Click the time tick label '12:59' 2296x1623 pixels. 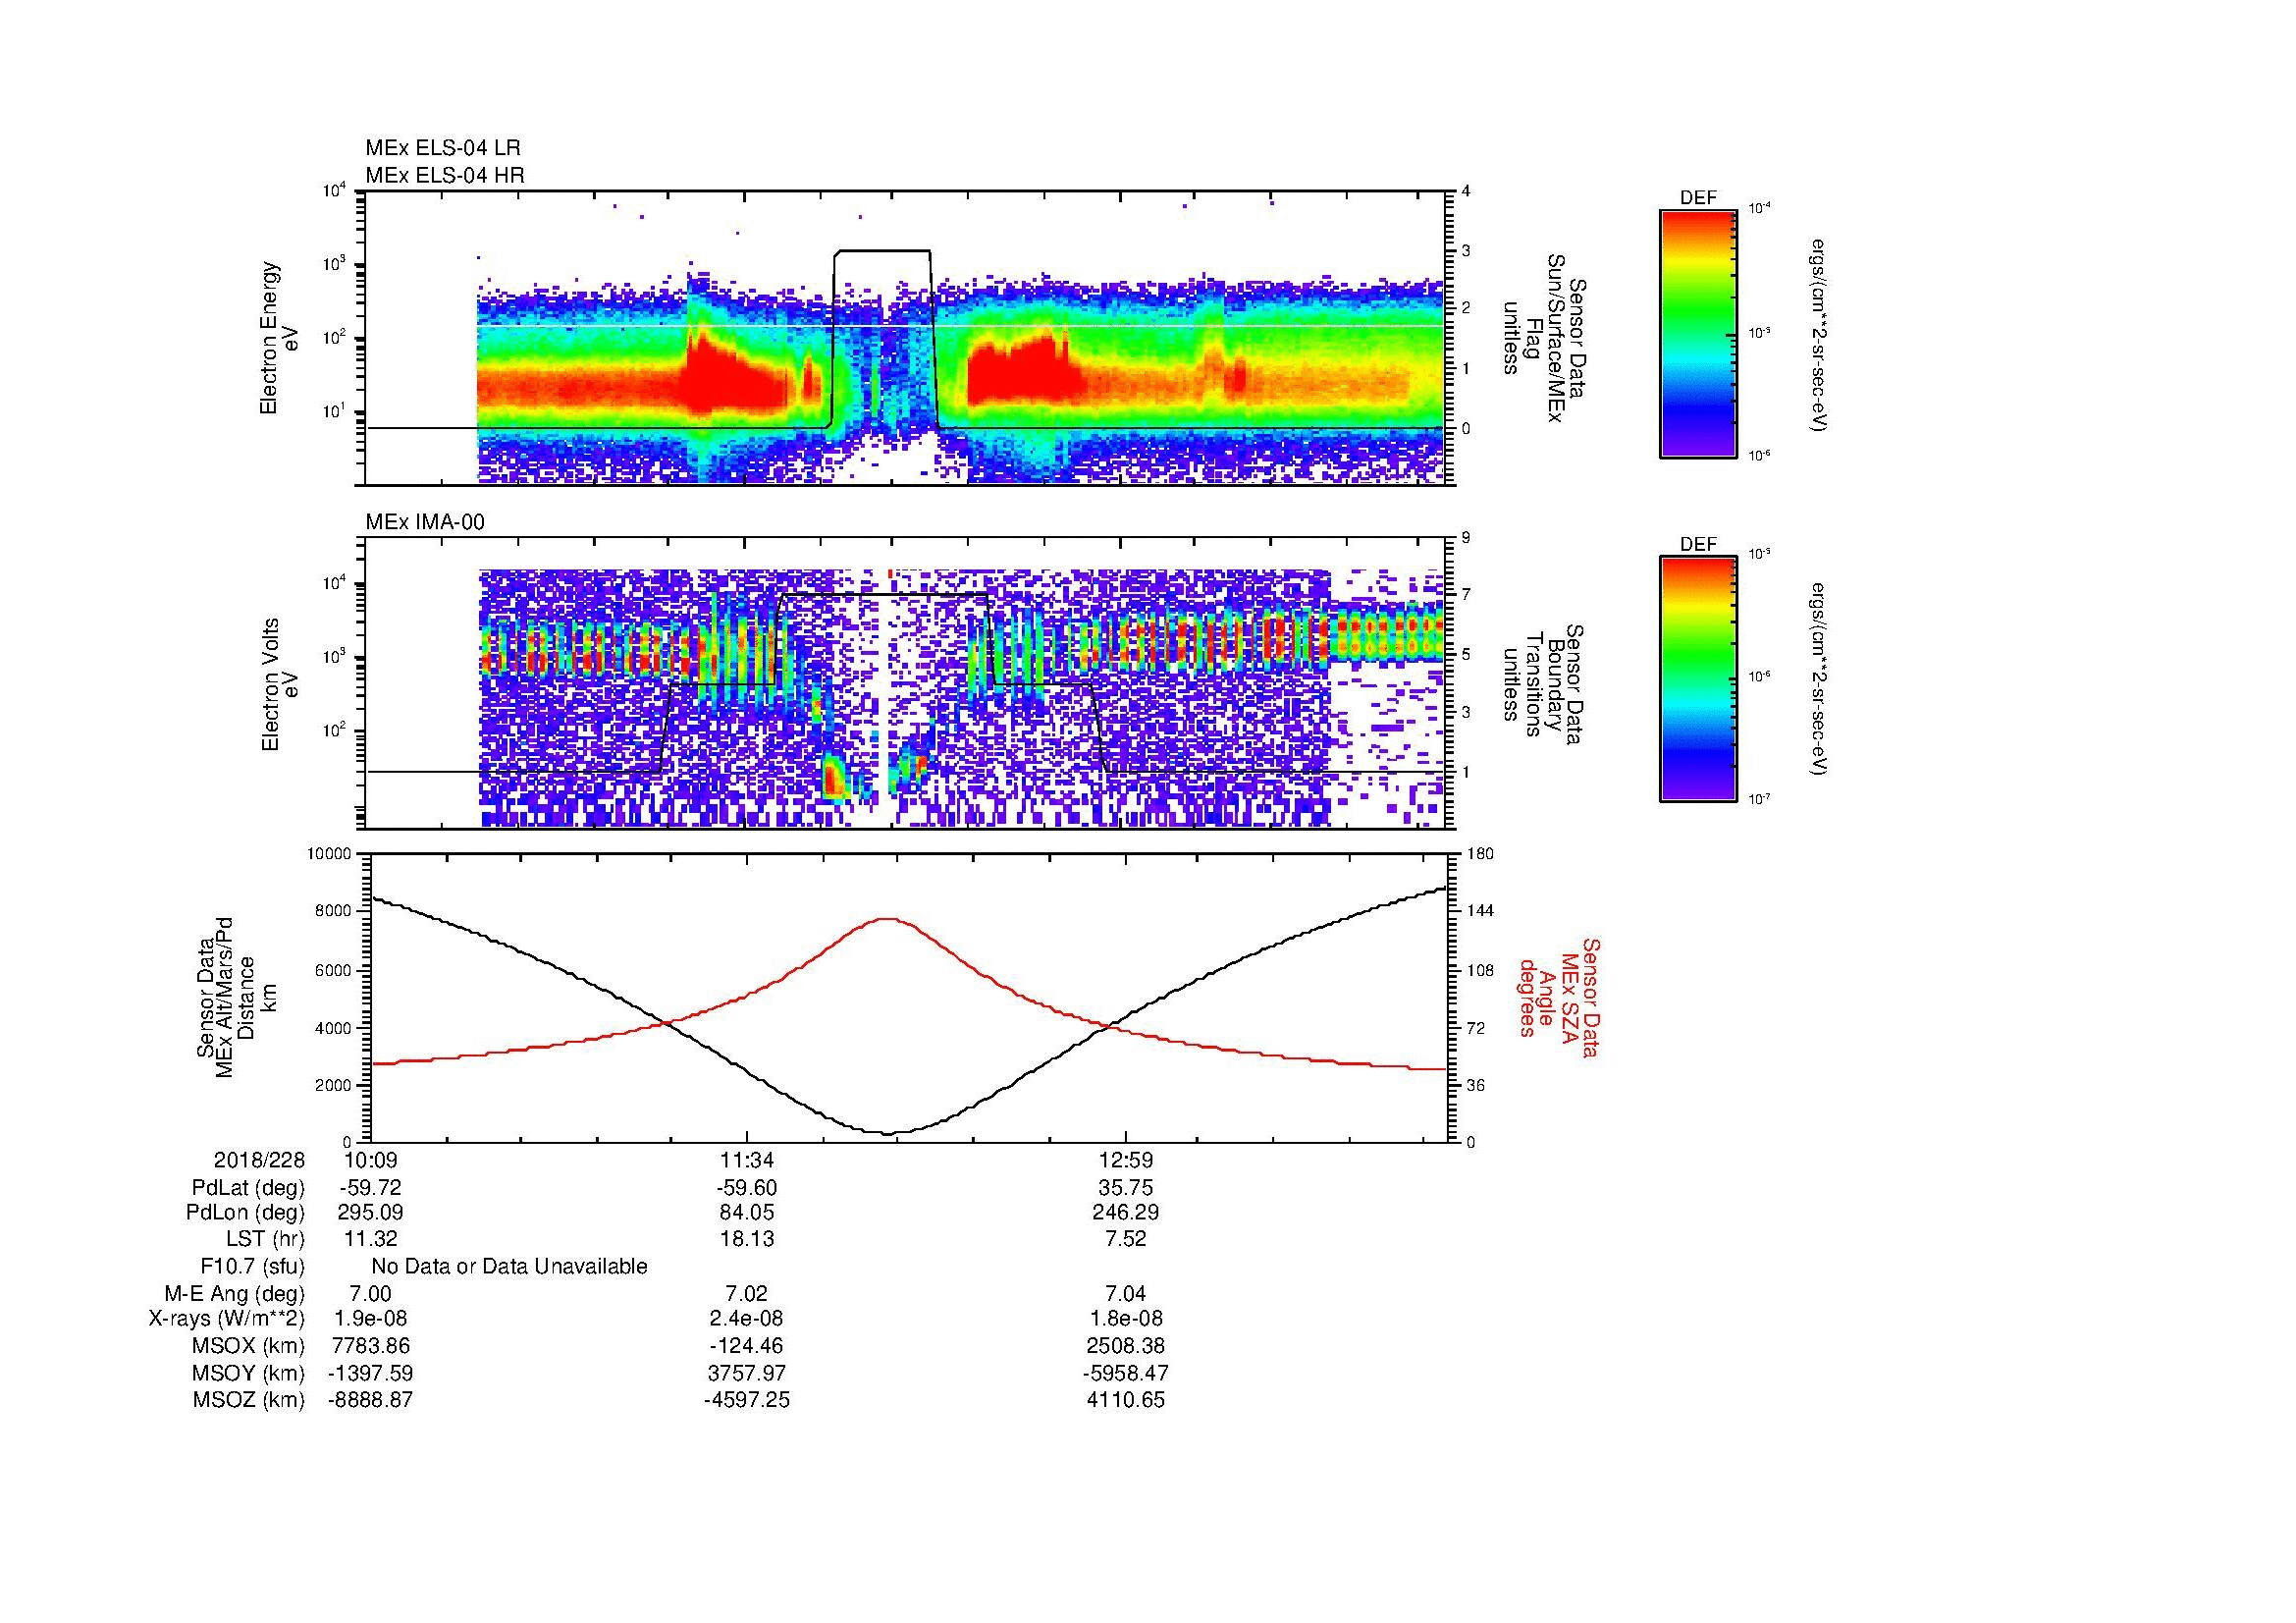pyautogui.click(x=1126, y=1160)
